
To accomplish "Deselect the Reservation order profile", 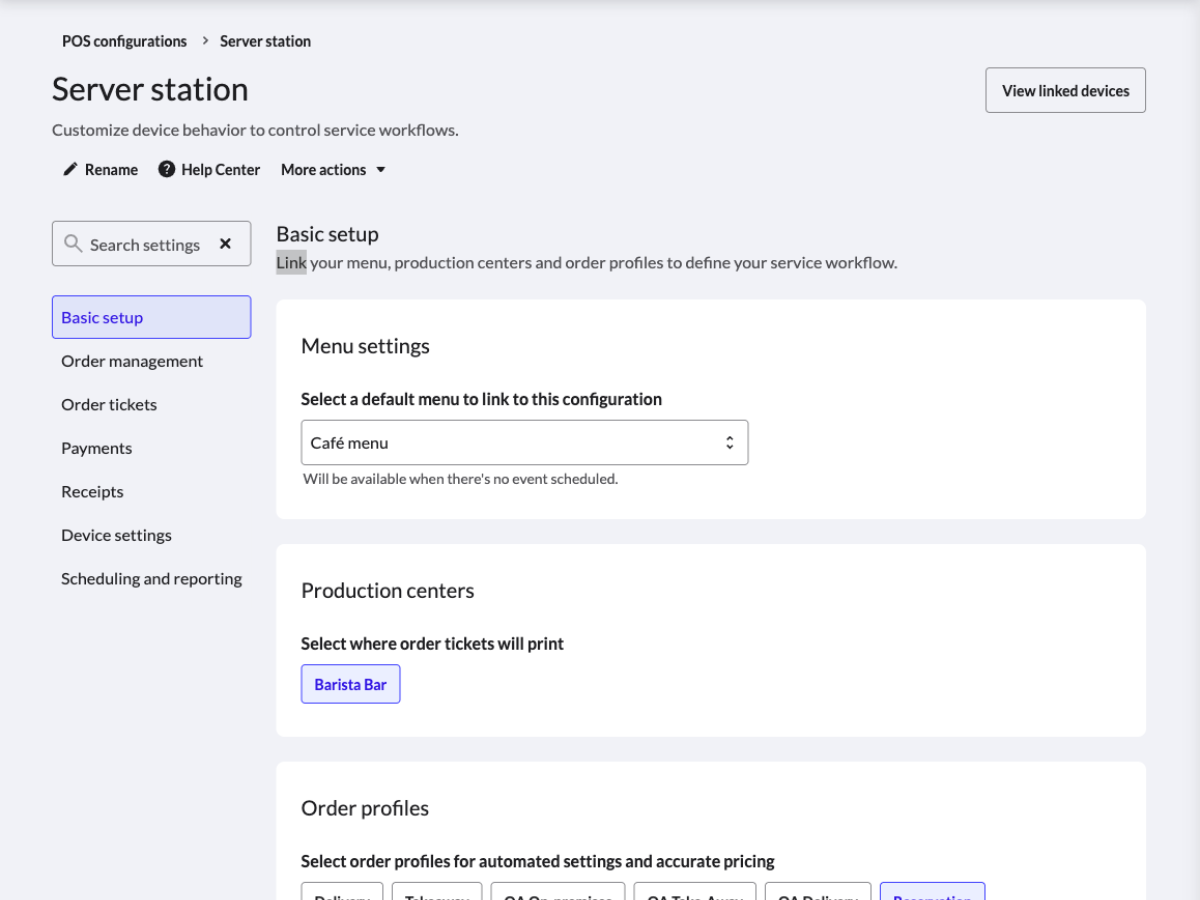I will point(932,895).
